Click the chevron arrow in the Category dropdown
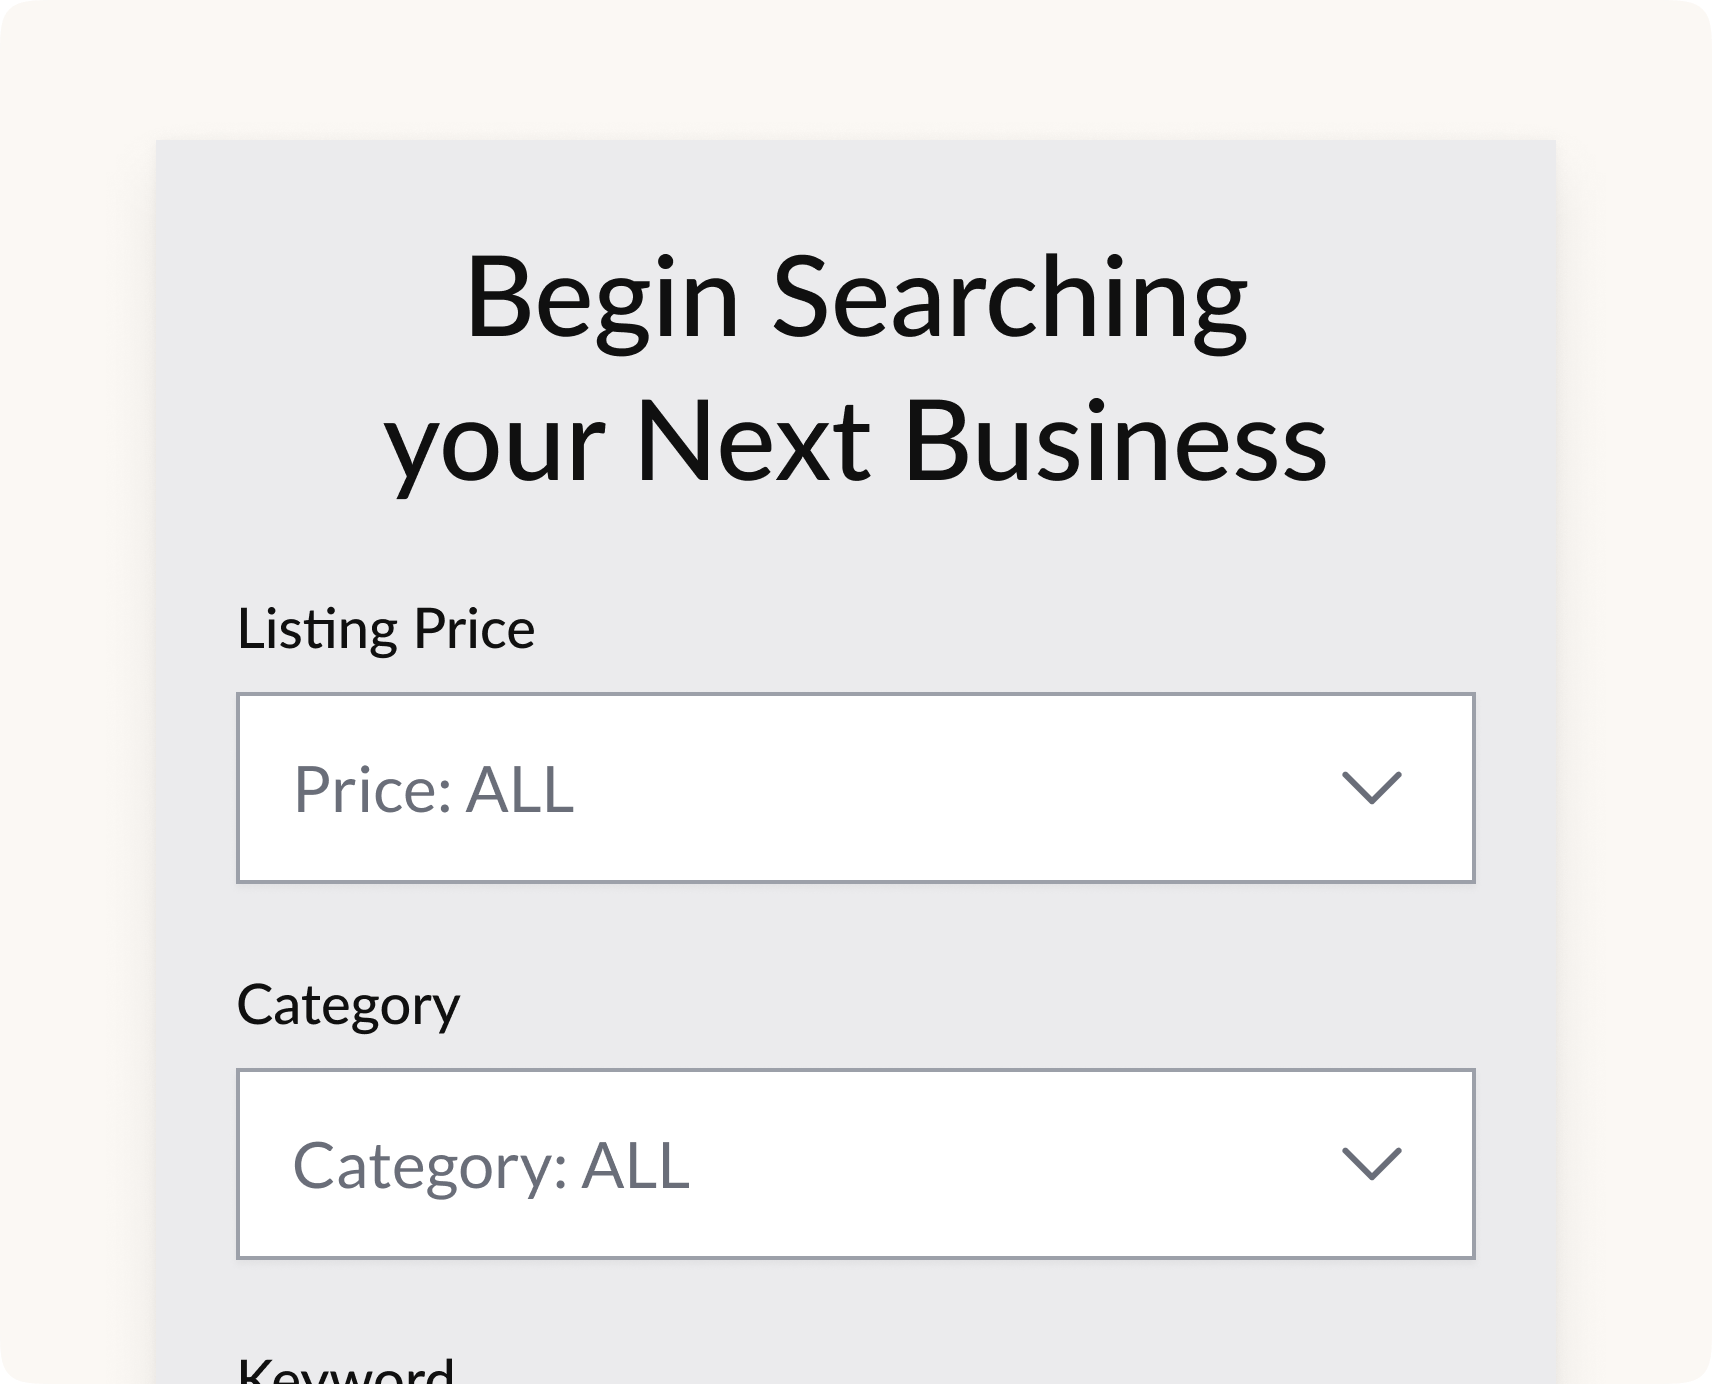This screenshot has height=1384, width=1712. click(x=1371, y=1164)
